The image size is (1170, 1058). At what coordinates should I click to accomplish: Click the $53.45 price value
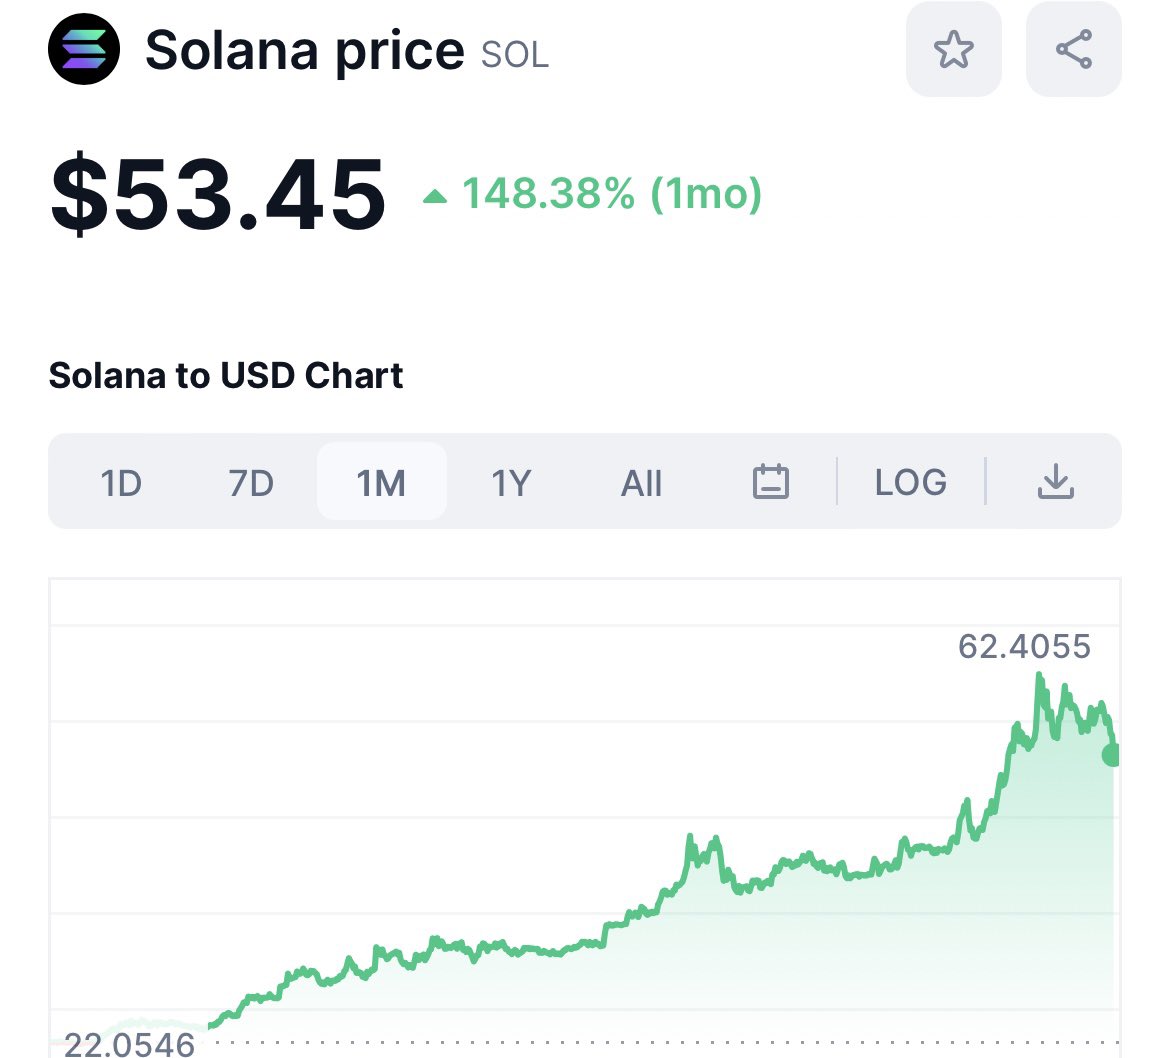218,193
